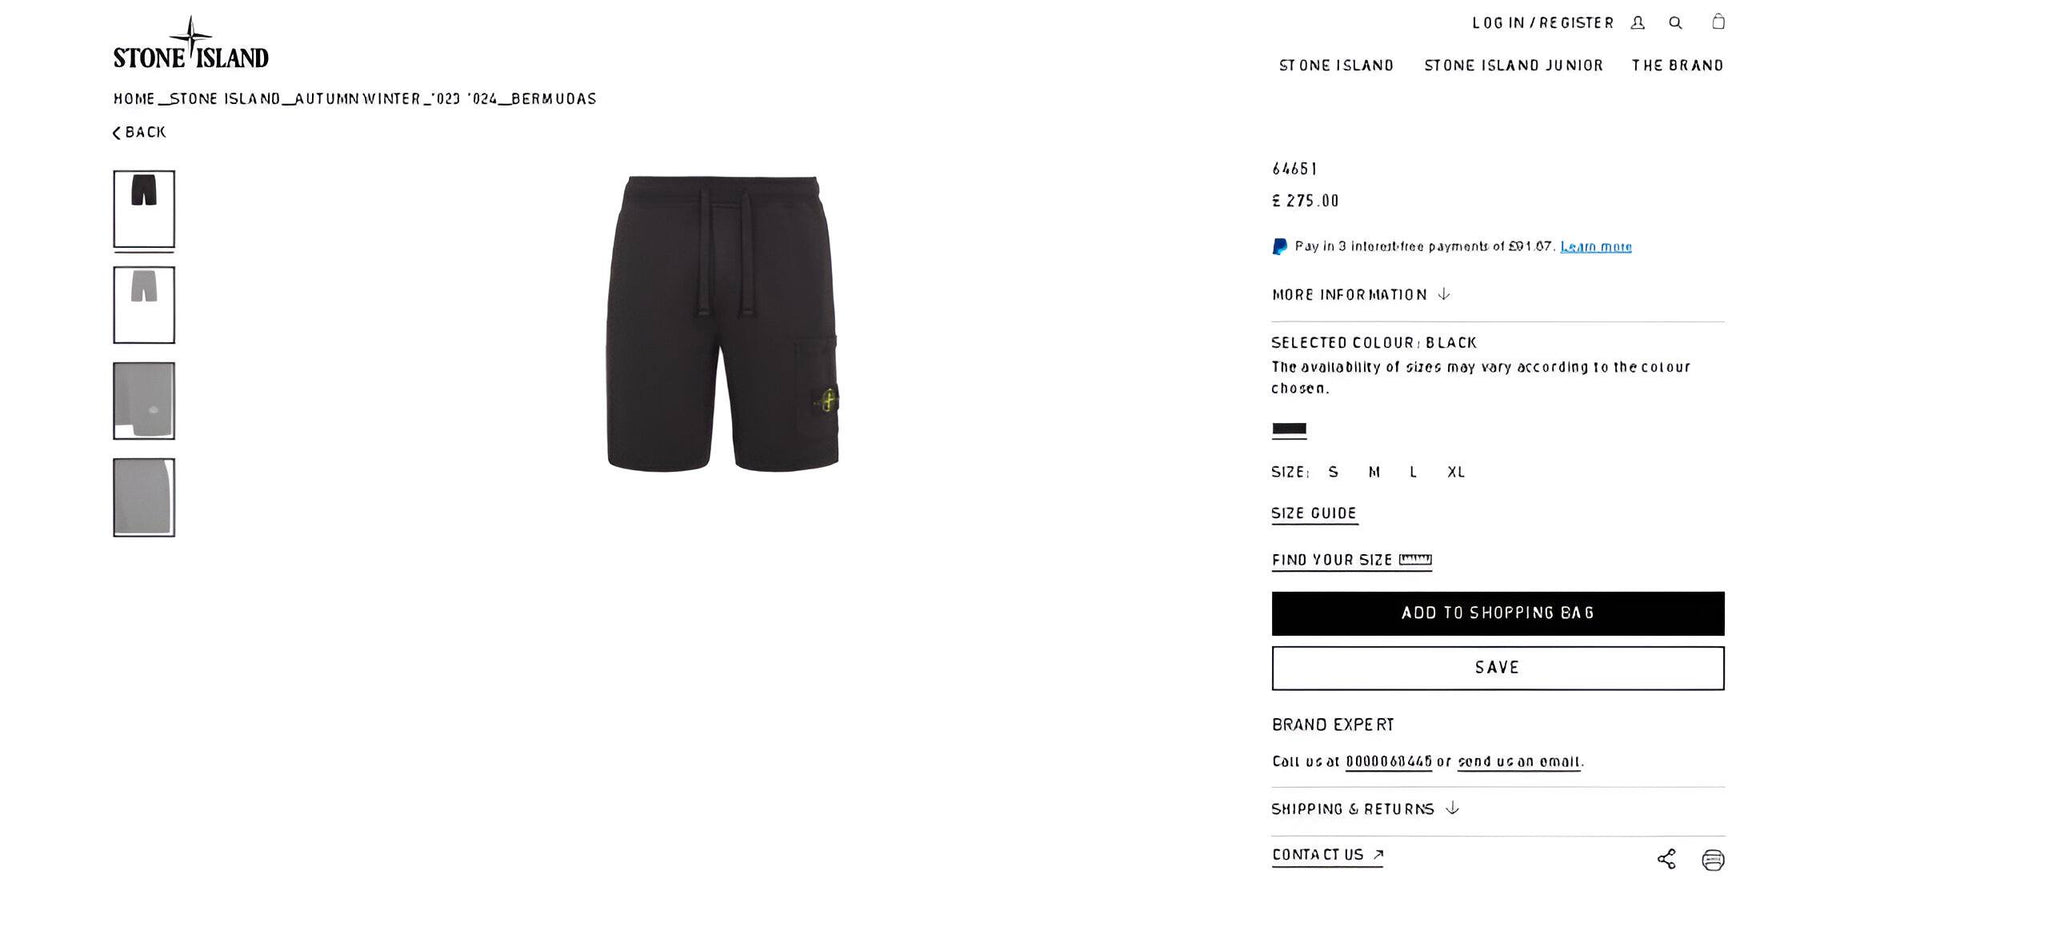Select size M
Screen dimensions: 2048x942
[x=1374, y=472]
